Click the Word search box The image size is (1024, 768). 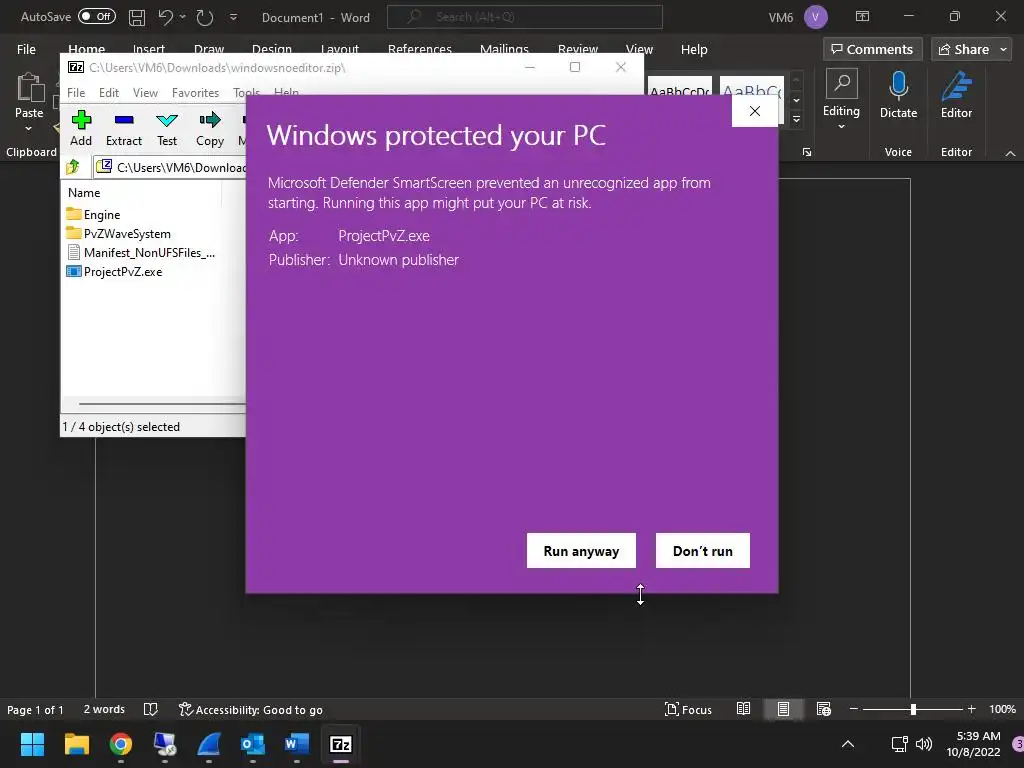click(x=524, y=17)
